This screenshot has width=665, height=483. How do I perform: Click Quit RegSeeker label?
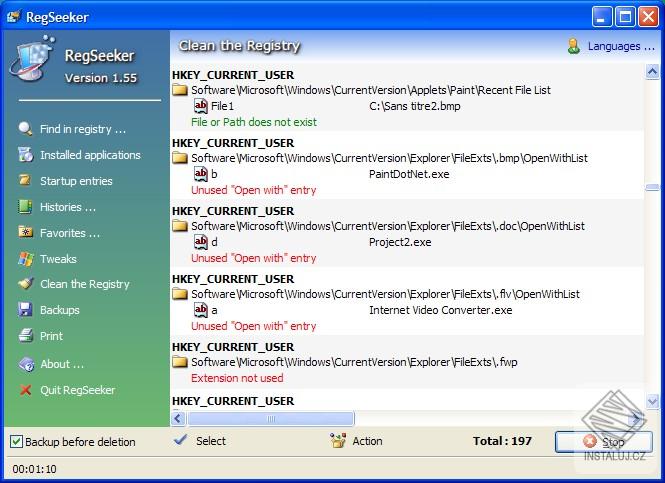click(x=78, y=390)
